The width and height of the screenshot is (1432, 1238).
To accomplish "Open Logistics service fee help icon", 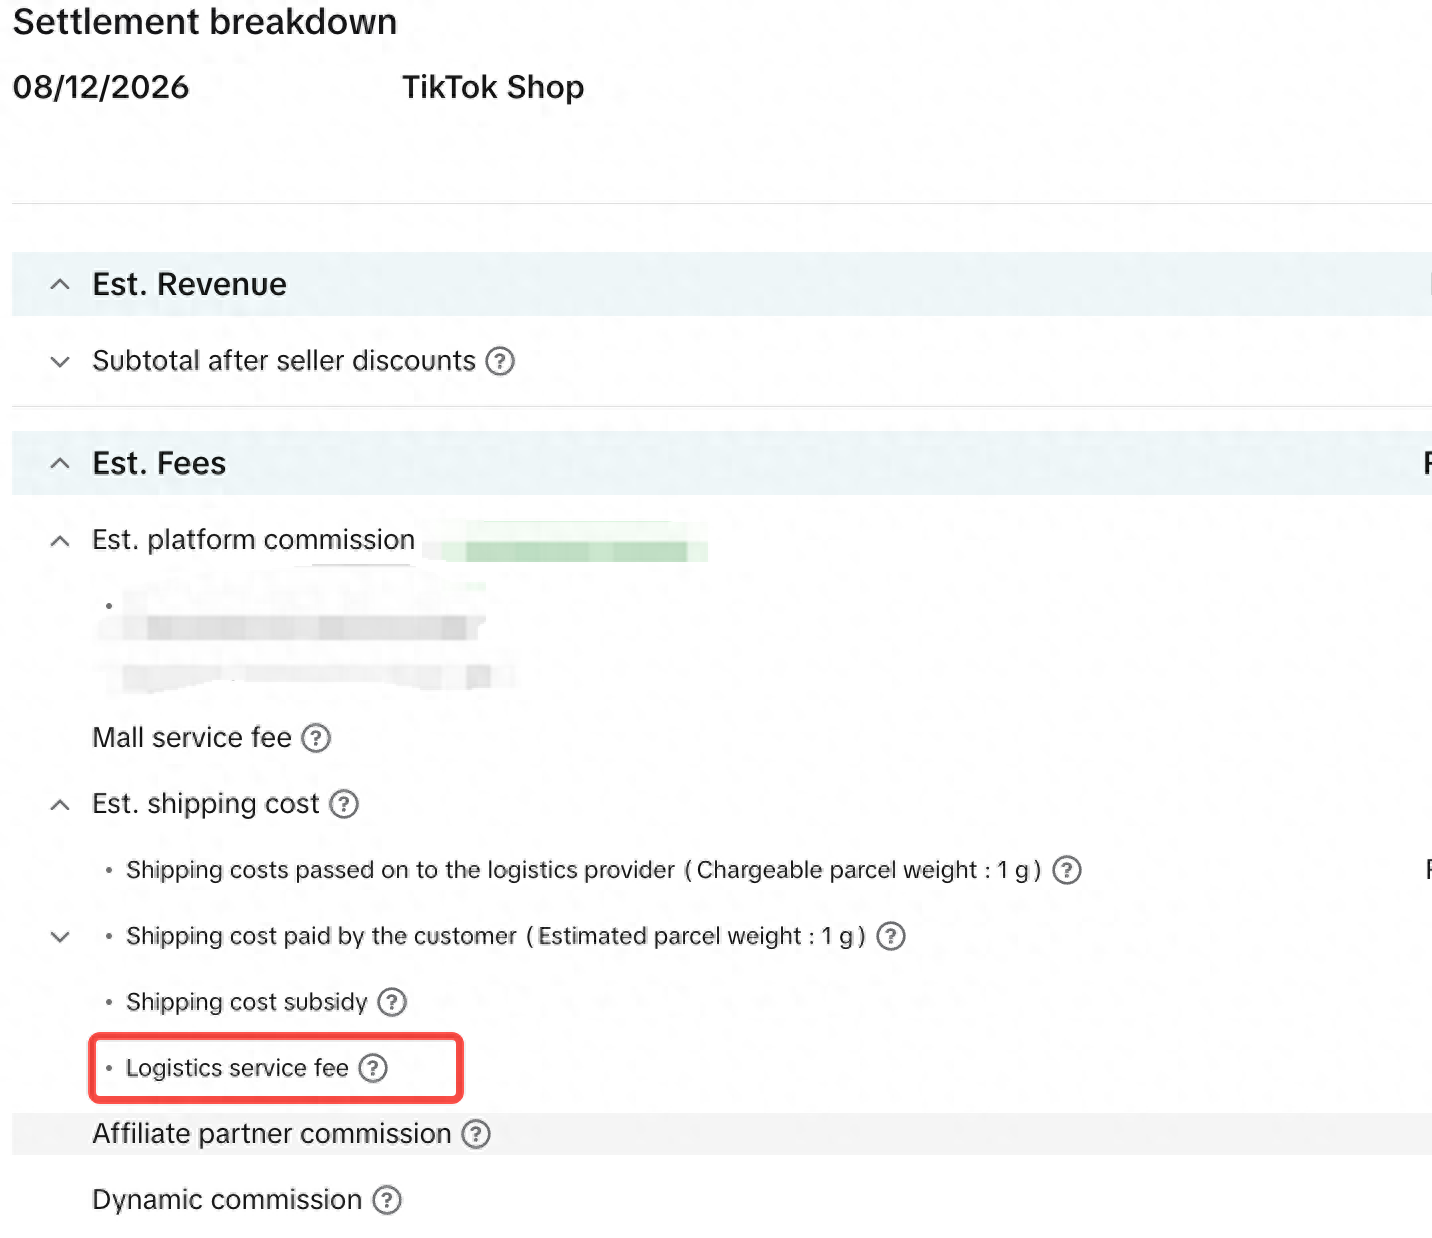I will (373, 1068).
